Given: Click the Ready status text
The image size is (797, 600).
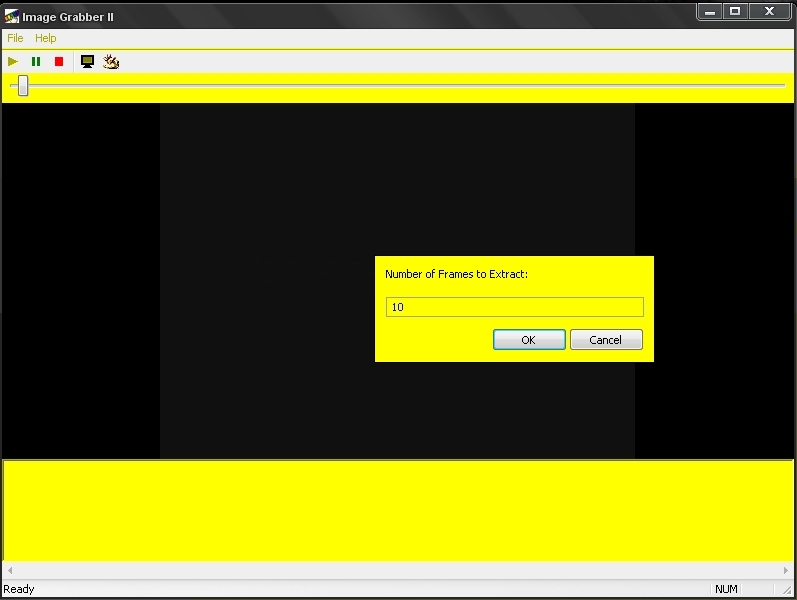Looking at the screenshot, I should tap(19, 589).
